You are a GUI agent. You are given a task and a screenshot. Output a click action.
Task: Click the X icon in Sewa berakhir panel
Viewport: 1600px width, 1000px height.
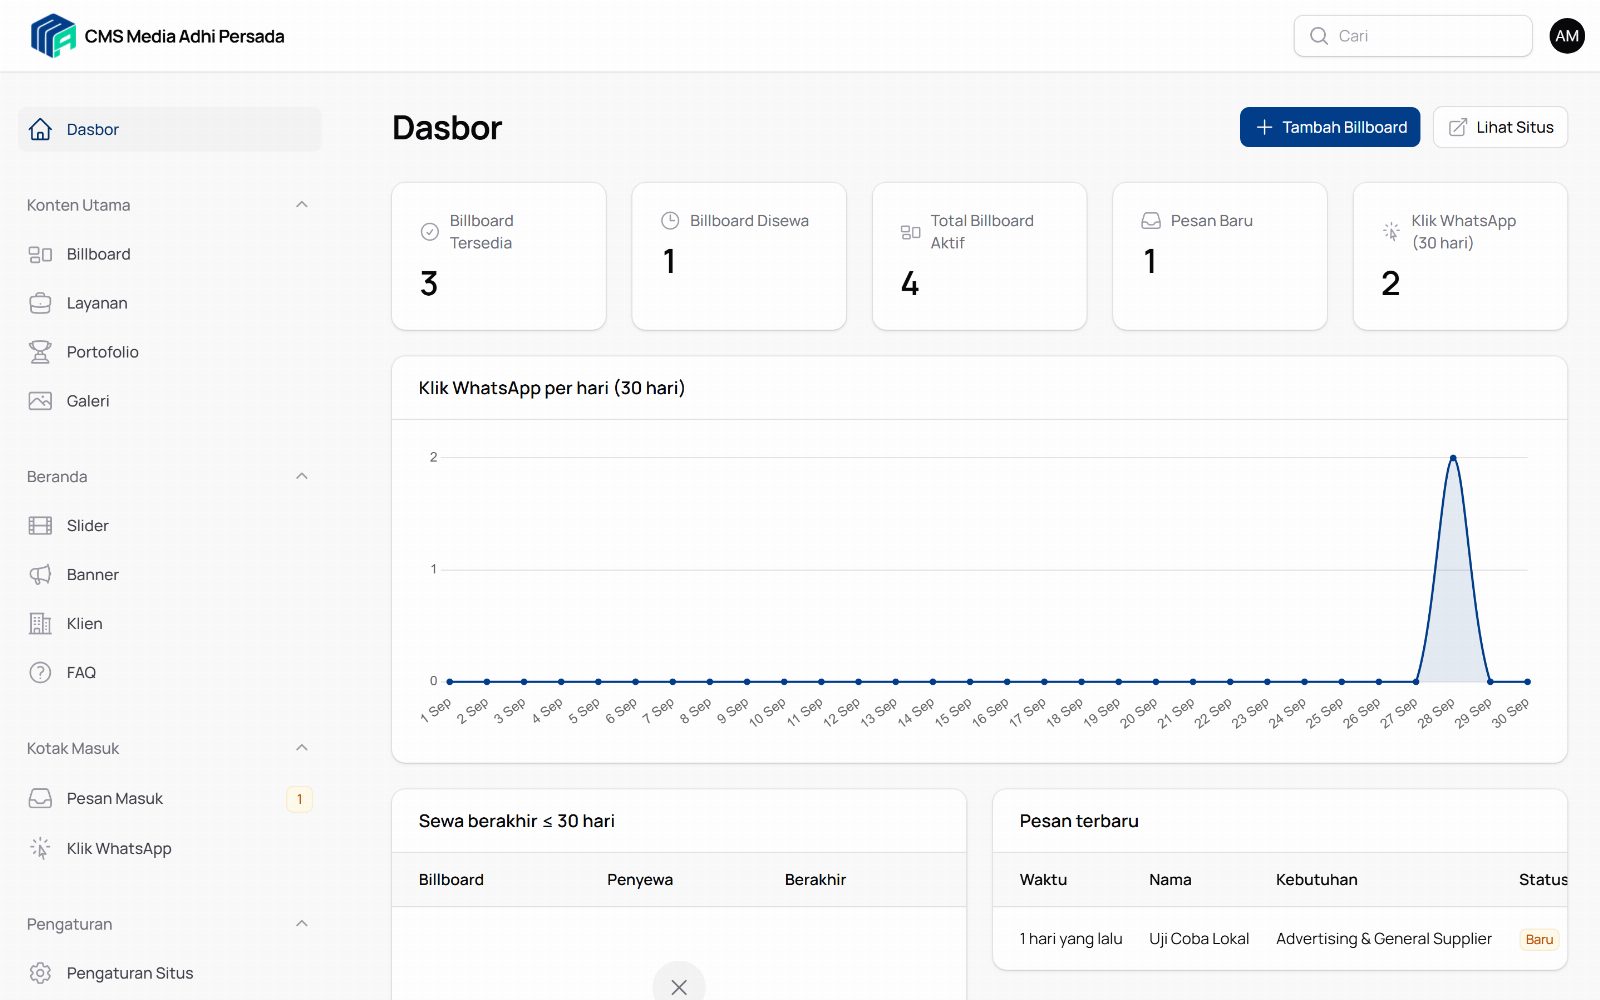pyautogui.click(x=679, y=987)
